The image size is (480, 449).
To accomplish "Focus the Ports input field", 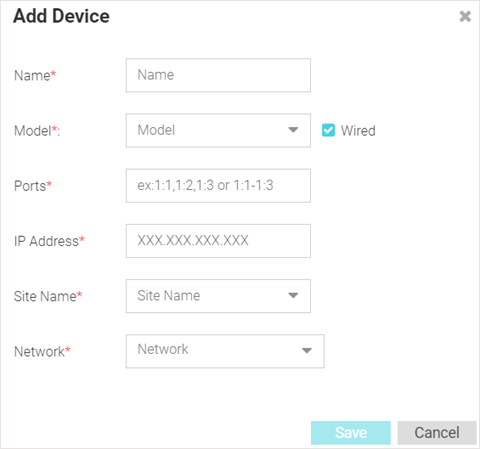I will tap(218, 186).
